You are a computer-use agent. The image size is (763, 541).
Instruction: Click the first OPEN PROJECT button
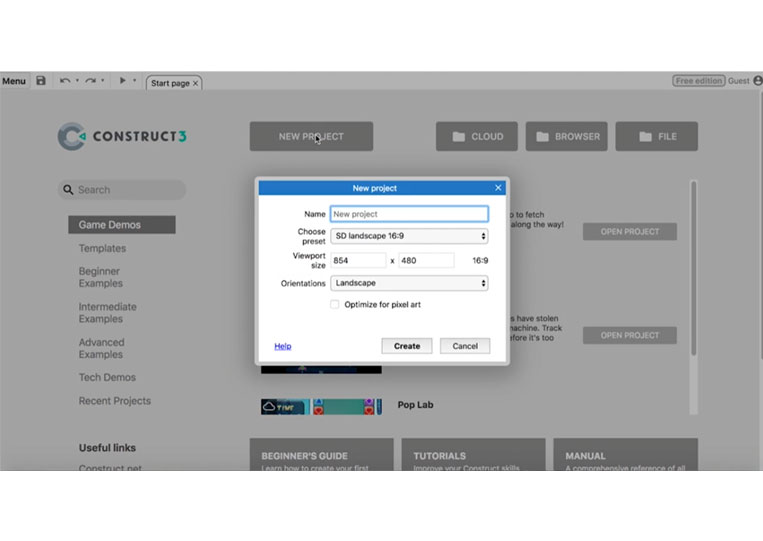[x=630, y=232]
